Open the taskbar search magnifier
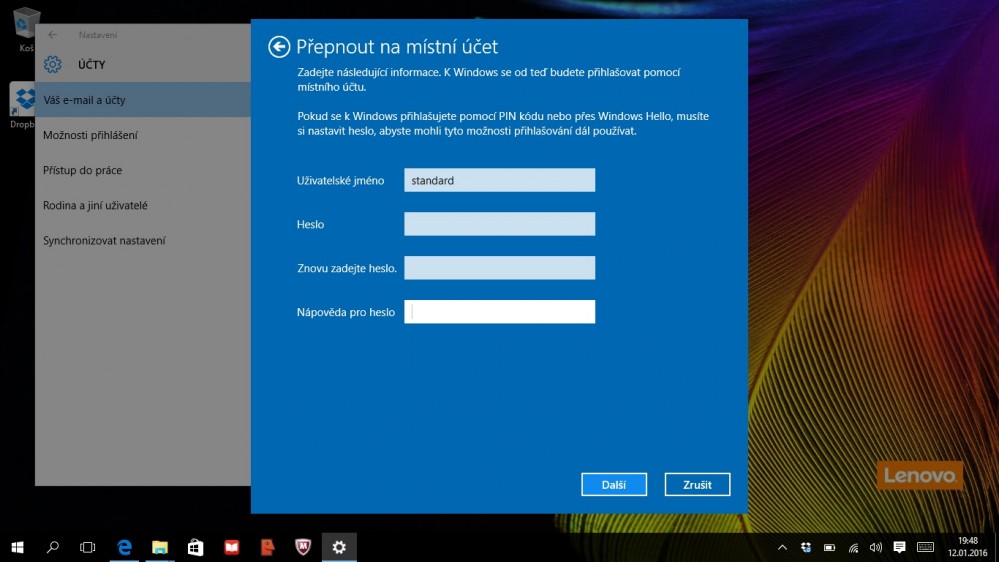Viewport: 999px width, 562px height. 53,547
